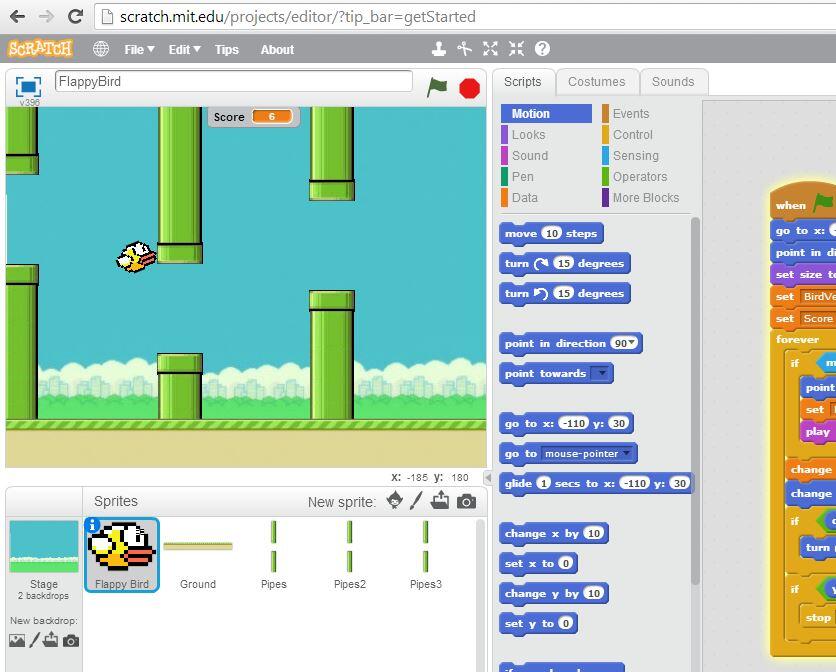Open the Edit menu
Image resolution: width=836 pixels, height=672 pixels.
(x=184, y=50)
